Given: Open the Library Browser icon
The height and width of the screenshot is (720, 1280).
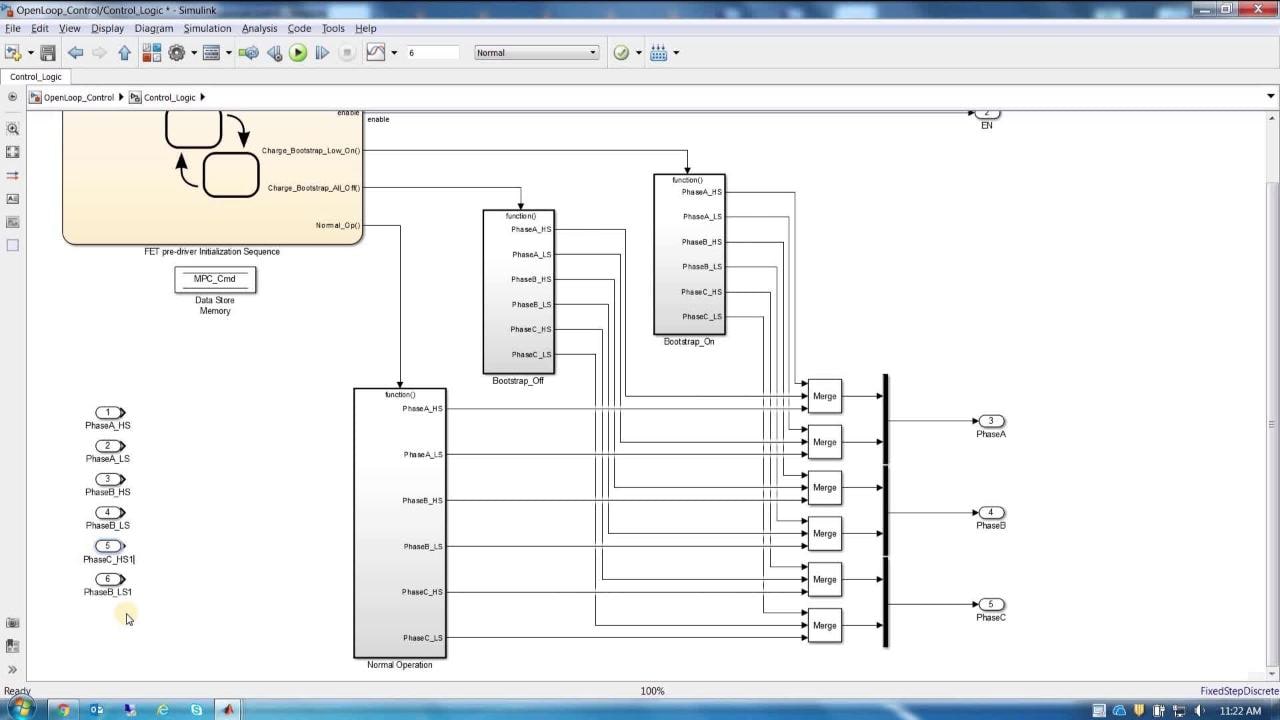Looking at the screenshot, I should [151, 53].
